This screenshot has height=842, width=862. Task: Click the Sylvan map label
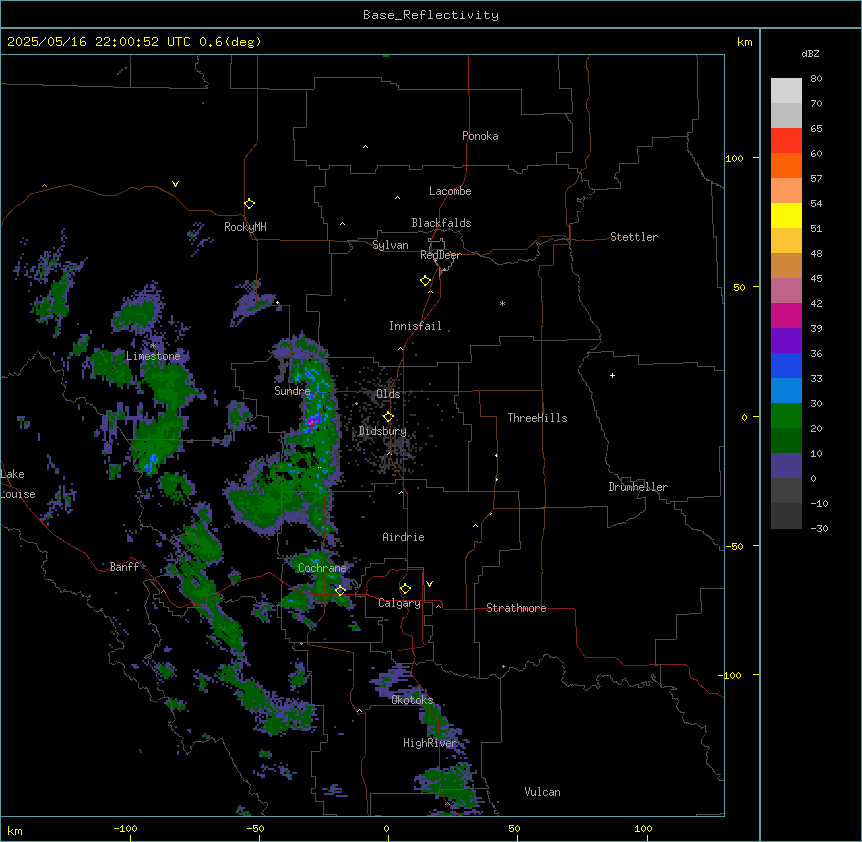point(390,245)
